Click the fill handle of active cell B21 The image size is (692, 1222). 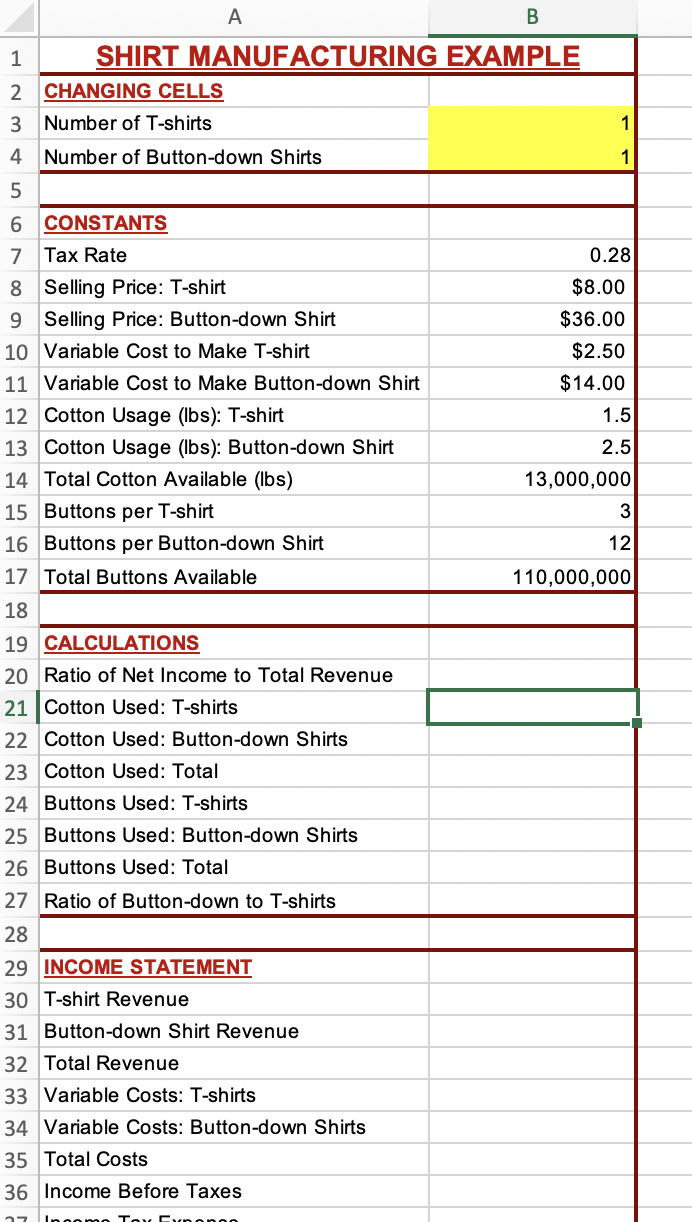pos(637,722)
